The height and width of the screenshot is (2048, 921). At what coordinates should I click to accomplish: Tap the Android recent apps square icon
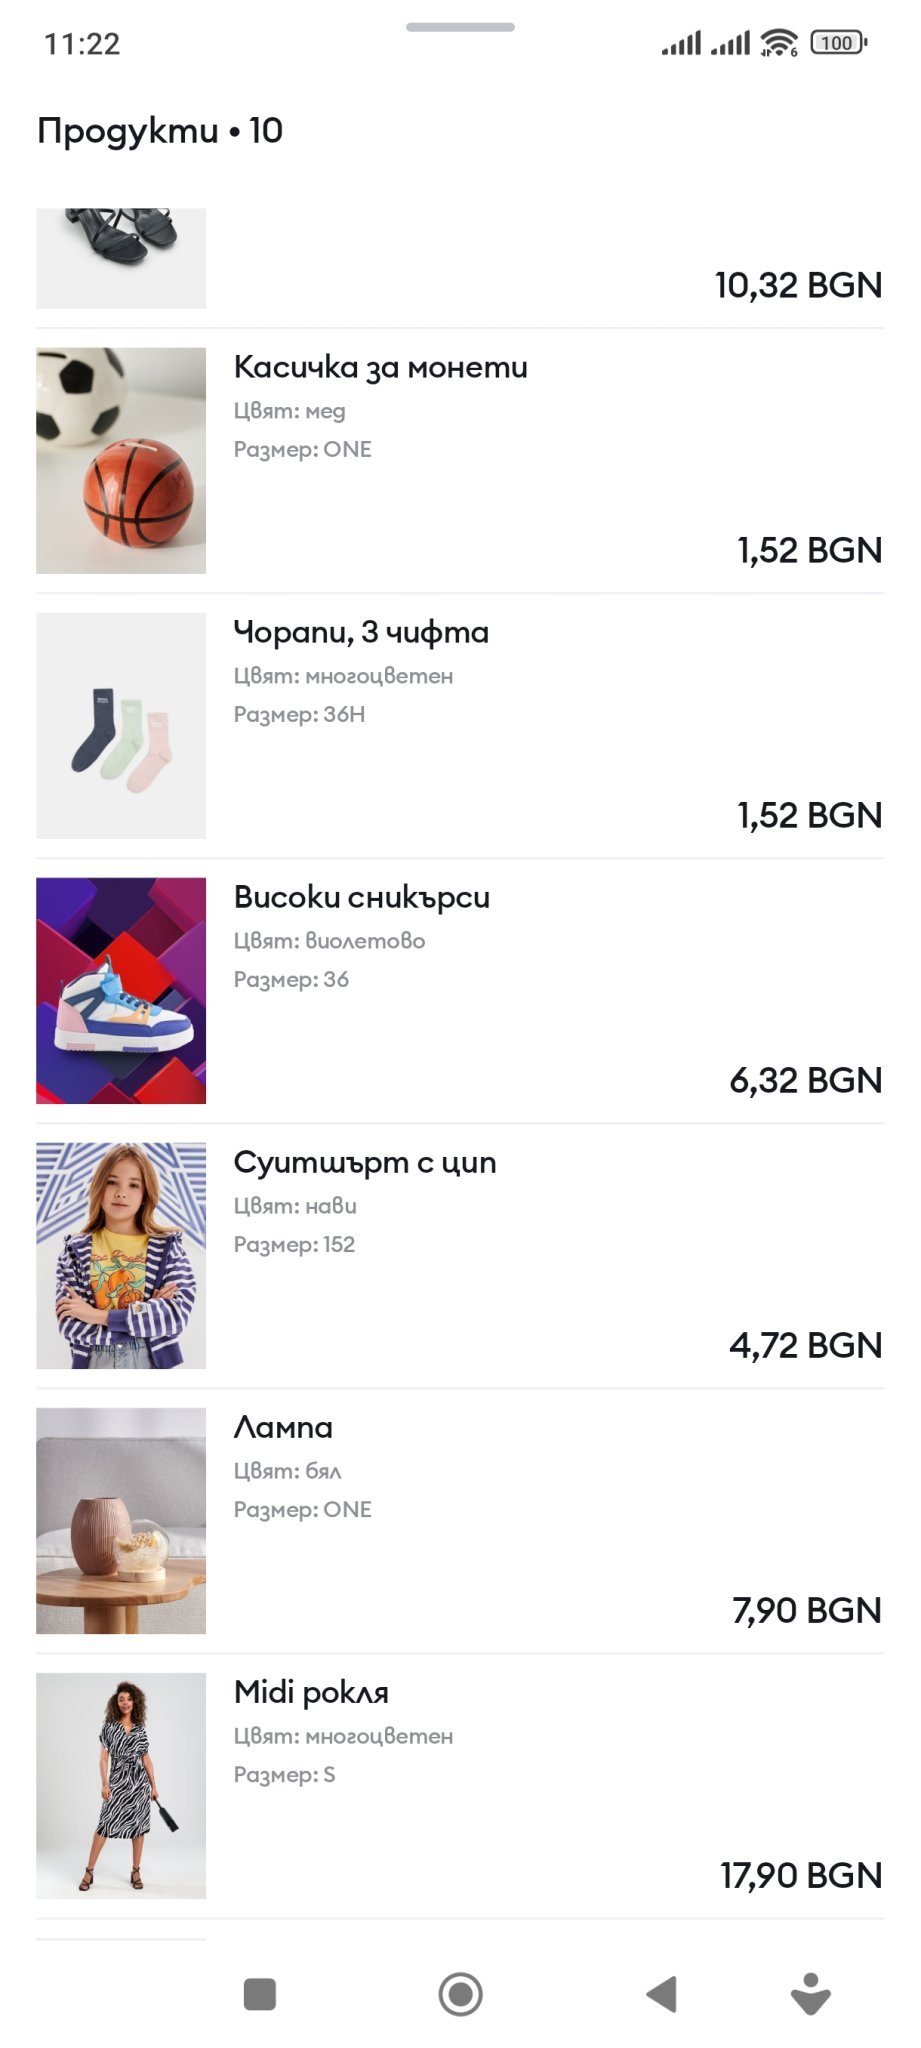(x=260, y=1993)
